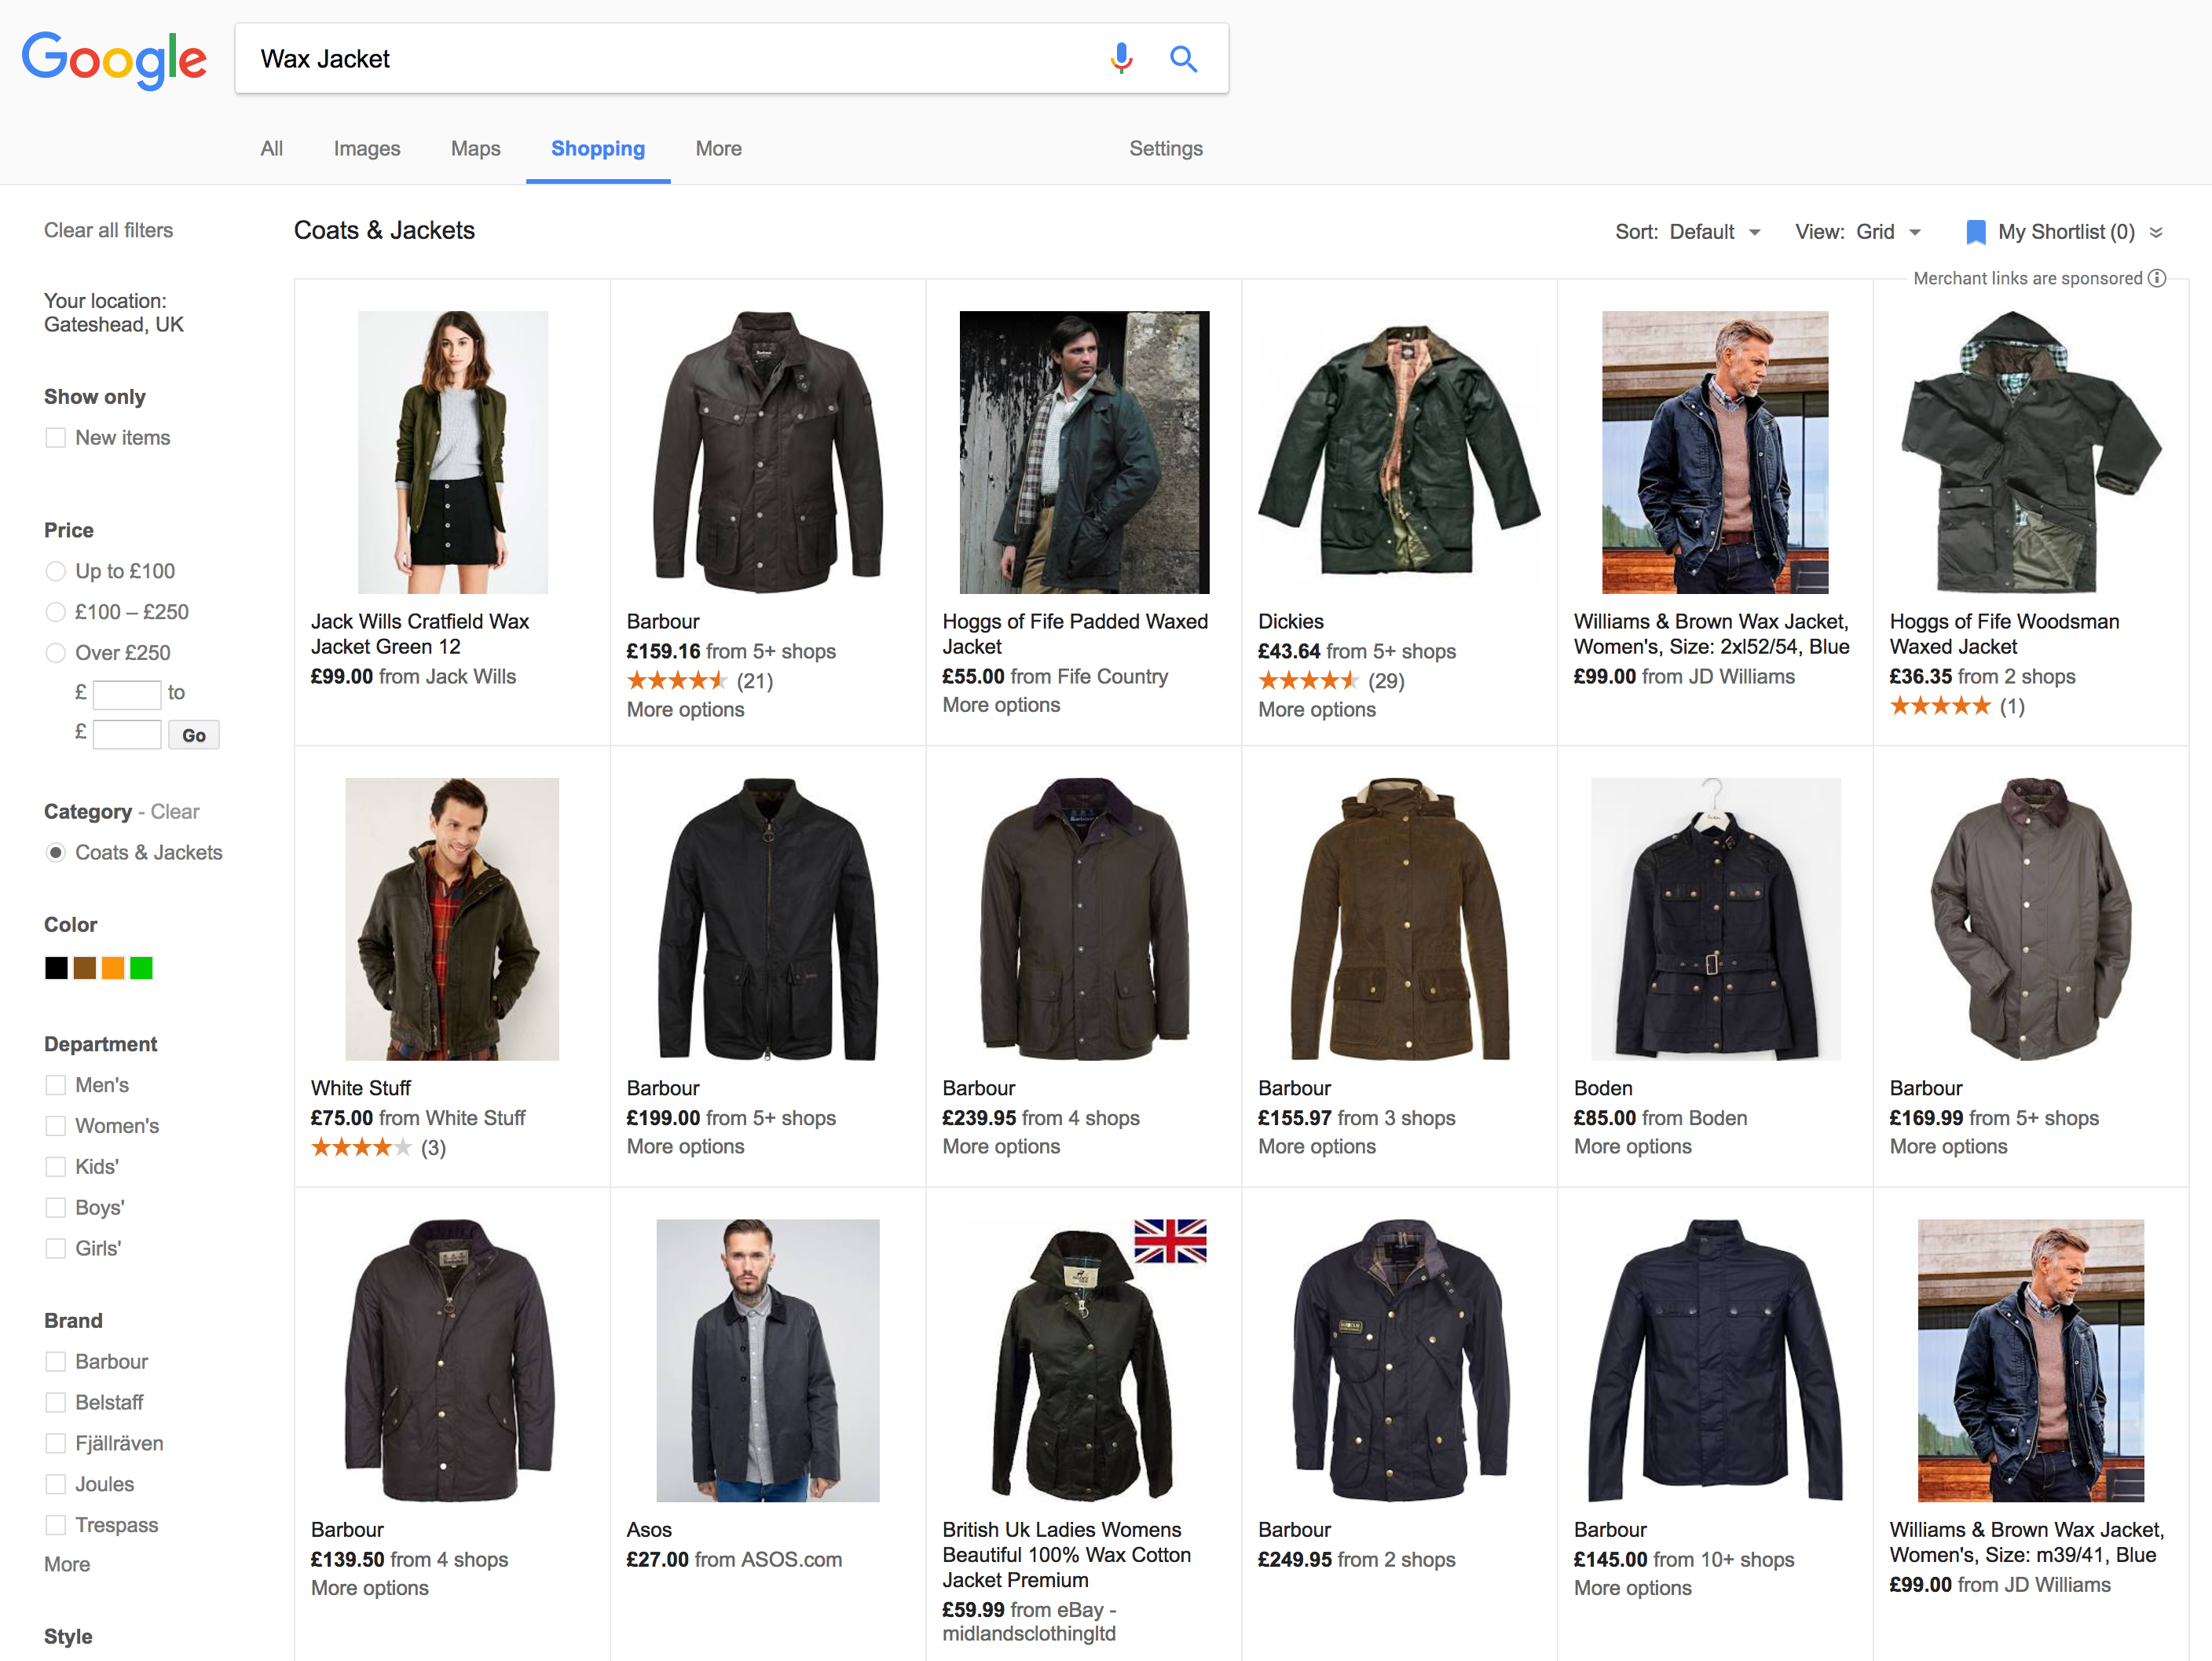Viewport: 2212px width, 1661px height.
Task: Open search Settings
Action: [1166, 149]
